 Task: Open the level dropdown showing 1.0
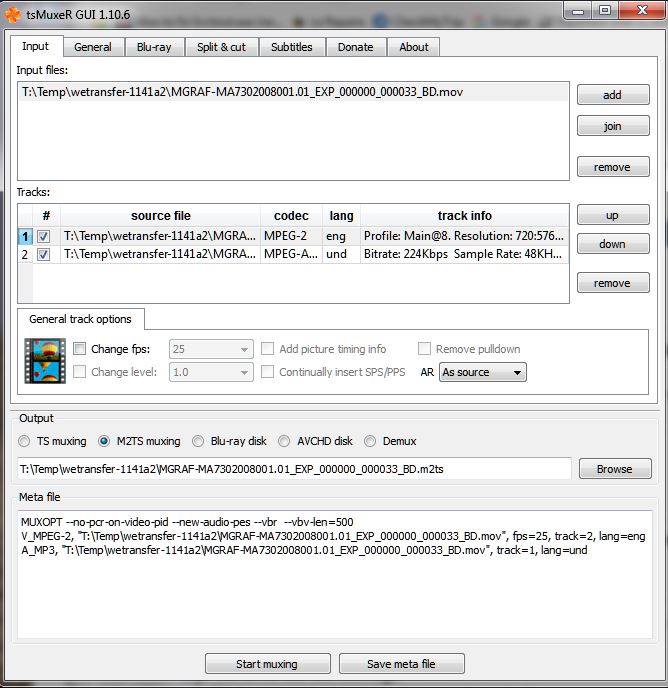pyautogui.click(x=211, y=372)
